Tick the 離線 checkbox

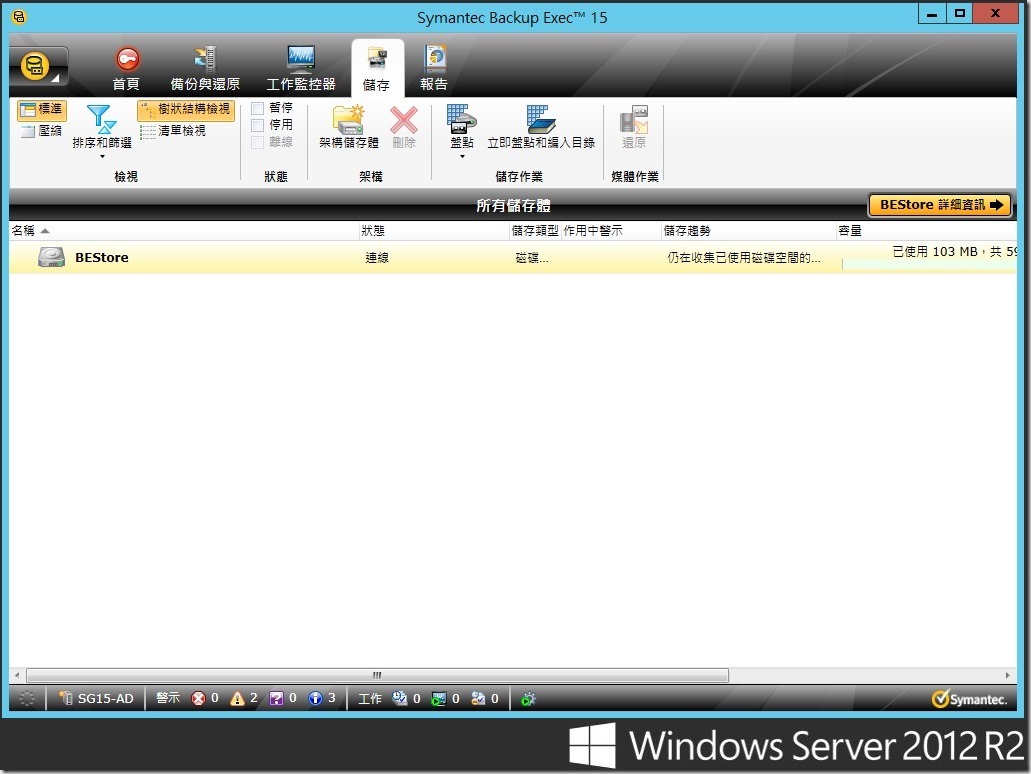(258, 142)
